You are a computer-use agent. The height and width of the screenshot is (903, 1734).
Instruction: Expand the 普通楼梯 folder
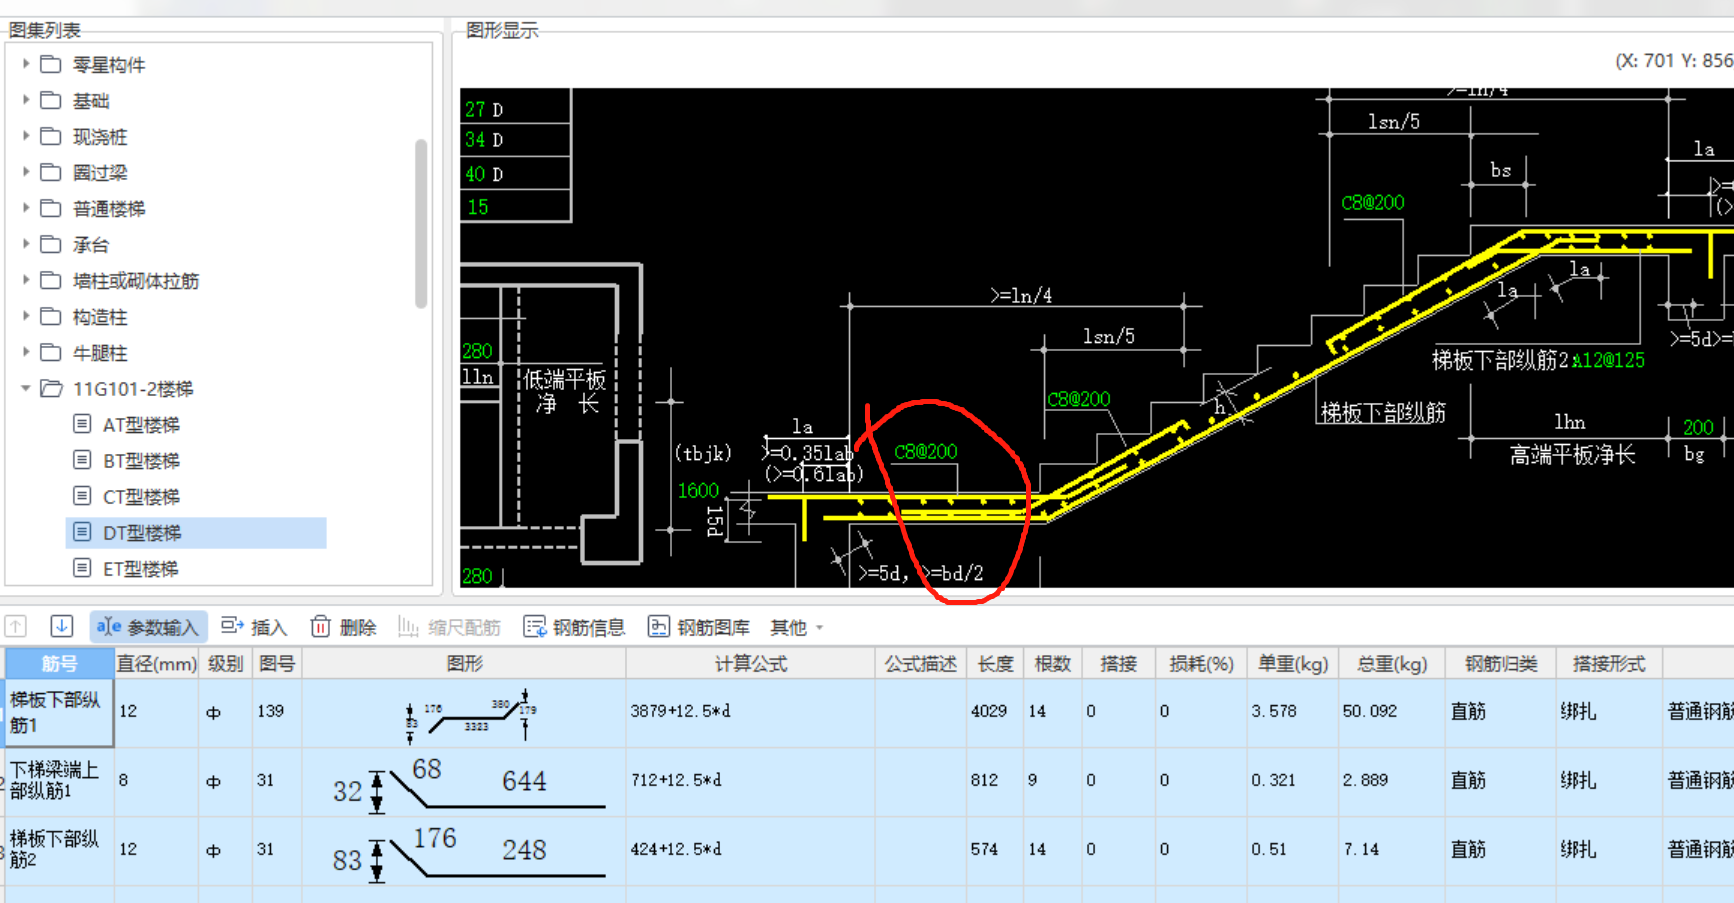click(26, 208)
